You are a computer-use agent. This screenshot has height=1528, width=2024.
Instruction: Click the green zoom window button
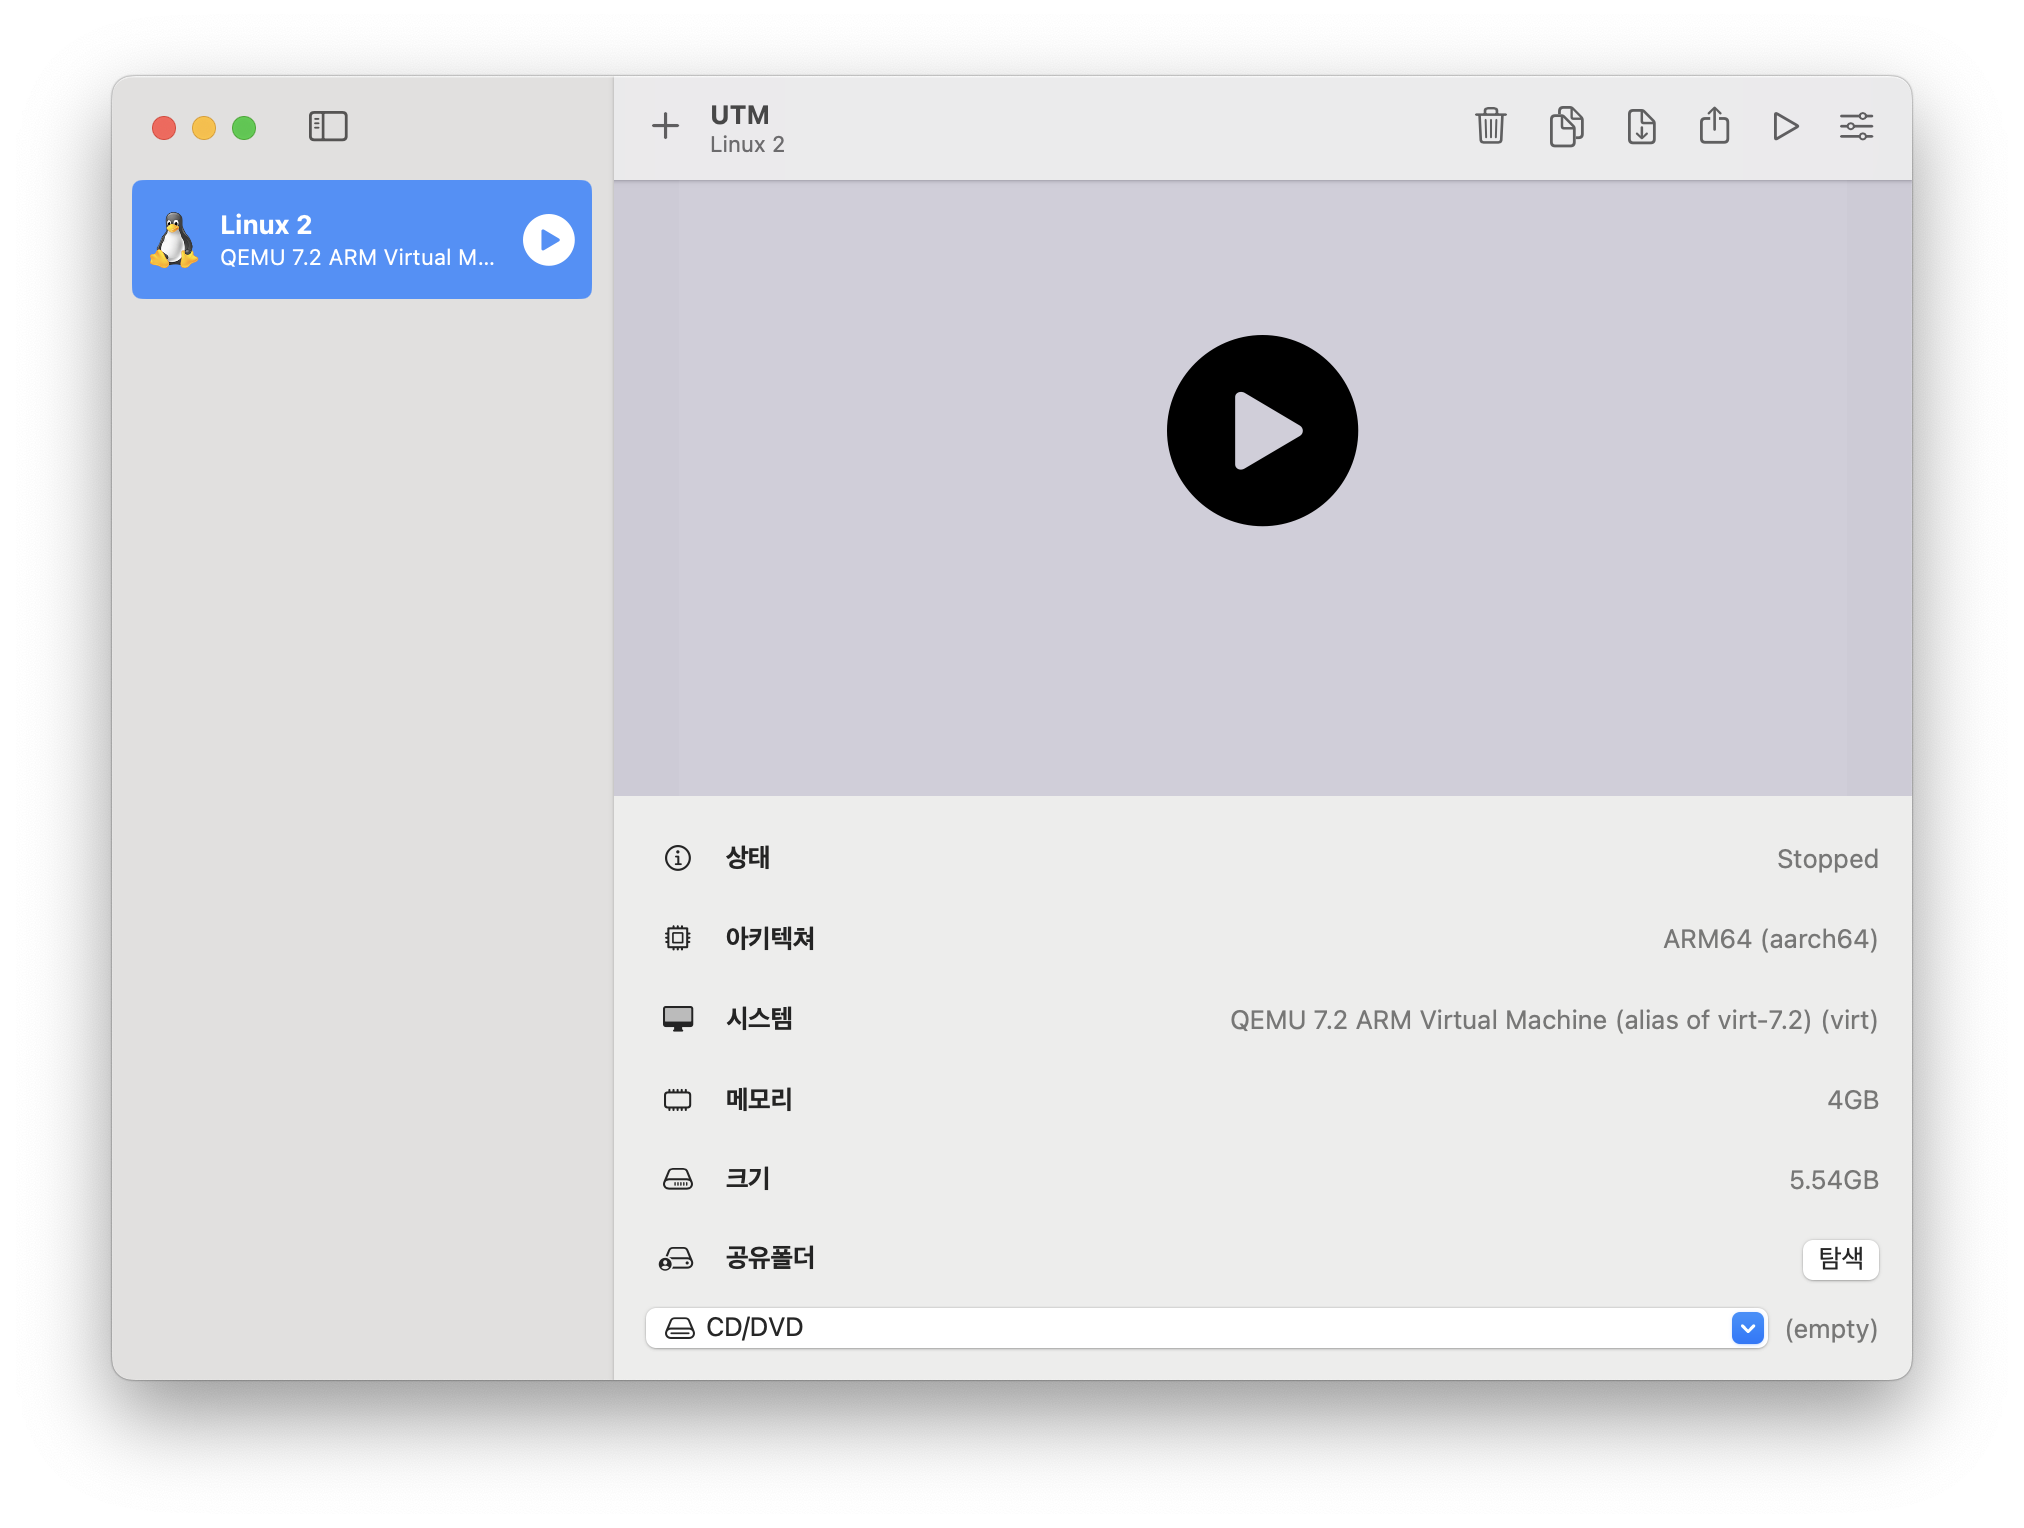tap(244, 128)
